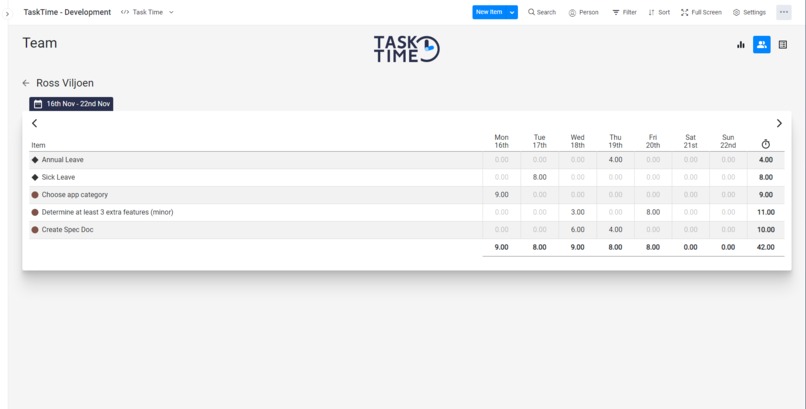The height and width of the screenshot is (409, 806).
Task: Click the Wed 18th column header
Action: click(x=577, y=141)
